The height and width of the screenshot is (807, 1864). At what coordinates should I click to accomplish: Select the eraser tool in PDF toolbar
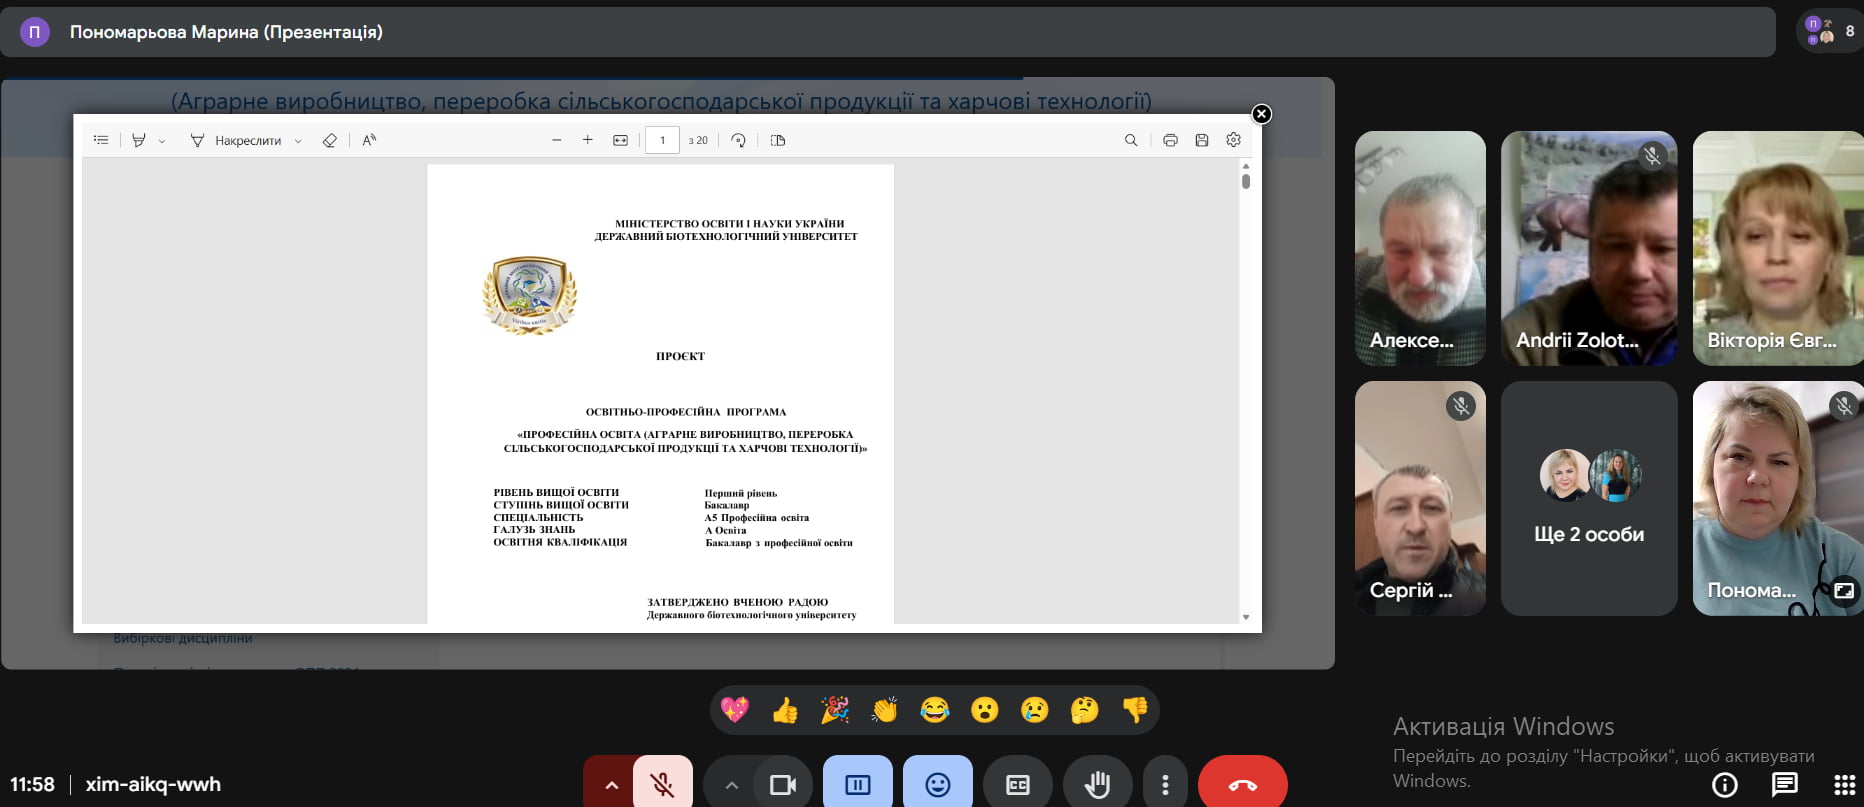(x=330, y=141)
